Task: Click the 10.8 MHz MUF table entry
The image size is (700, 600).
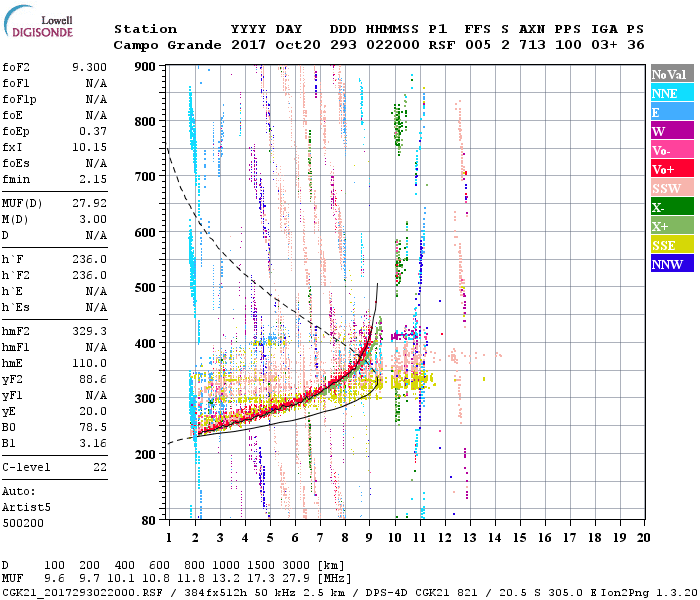Action: click(x=155, y=579)
